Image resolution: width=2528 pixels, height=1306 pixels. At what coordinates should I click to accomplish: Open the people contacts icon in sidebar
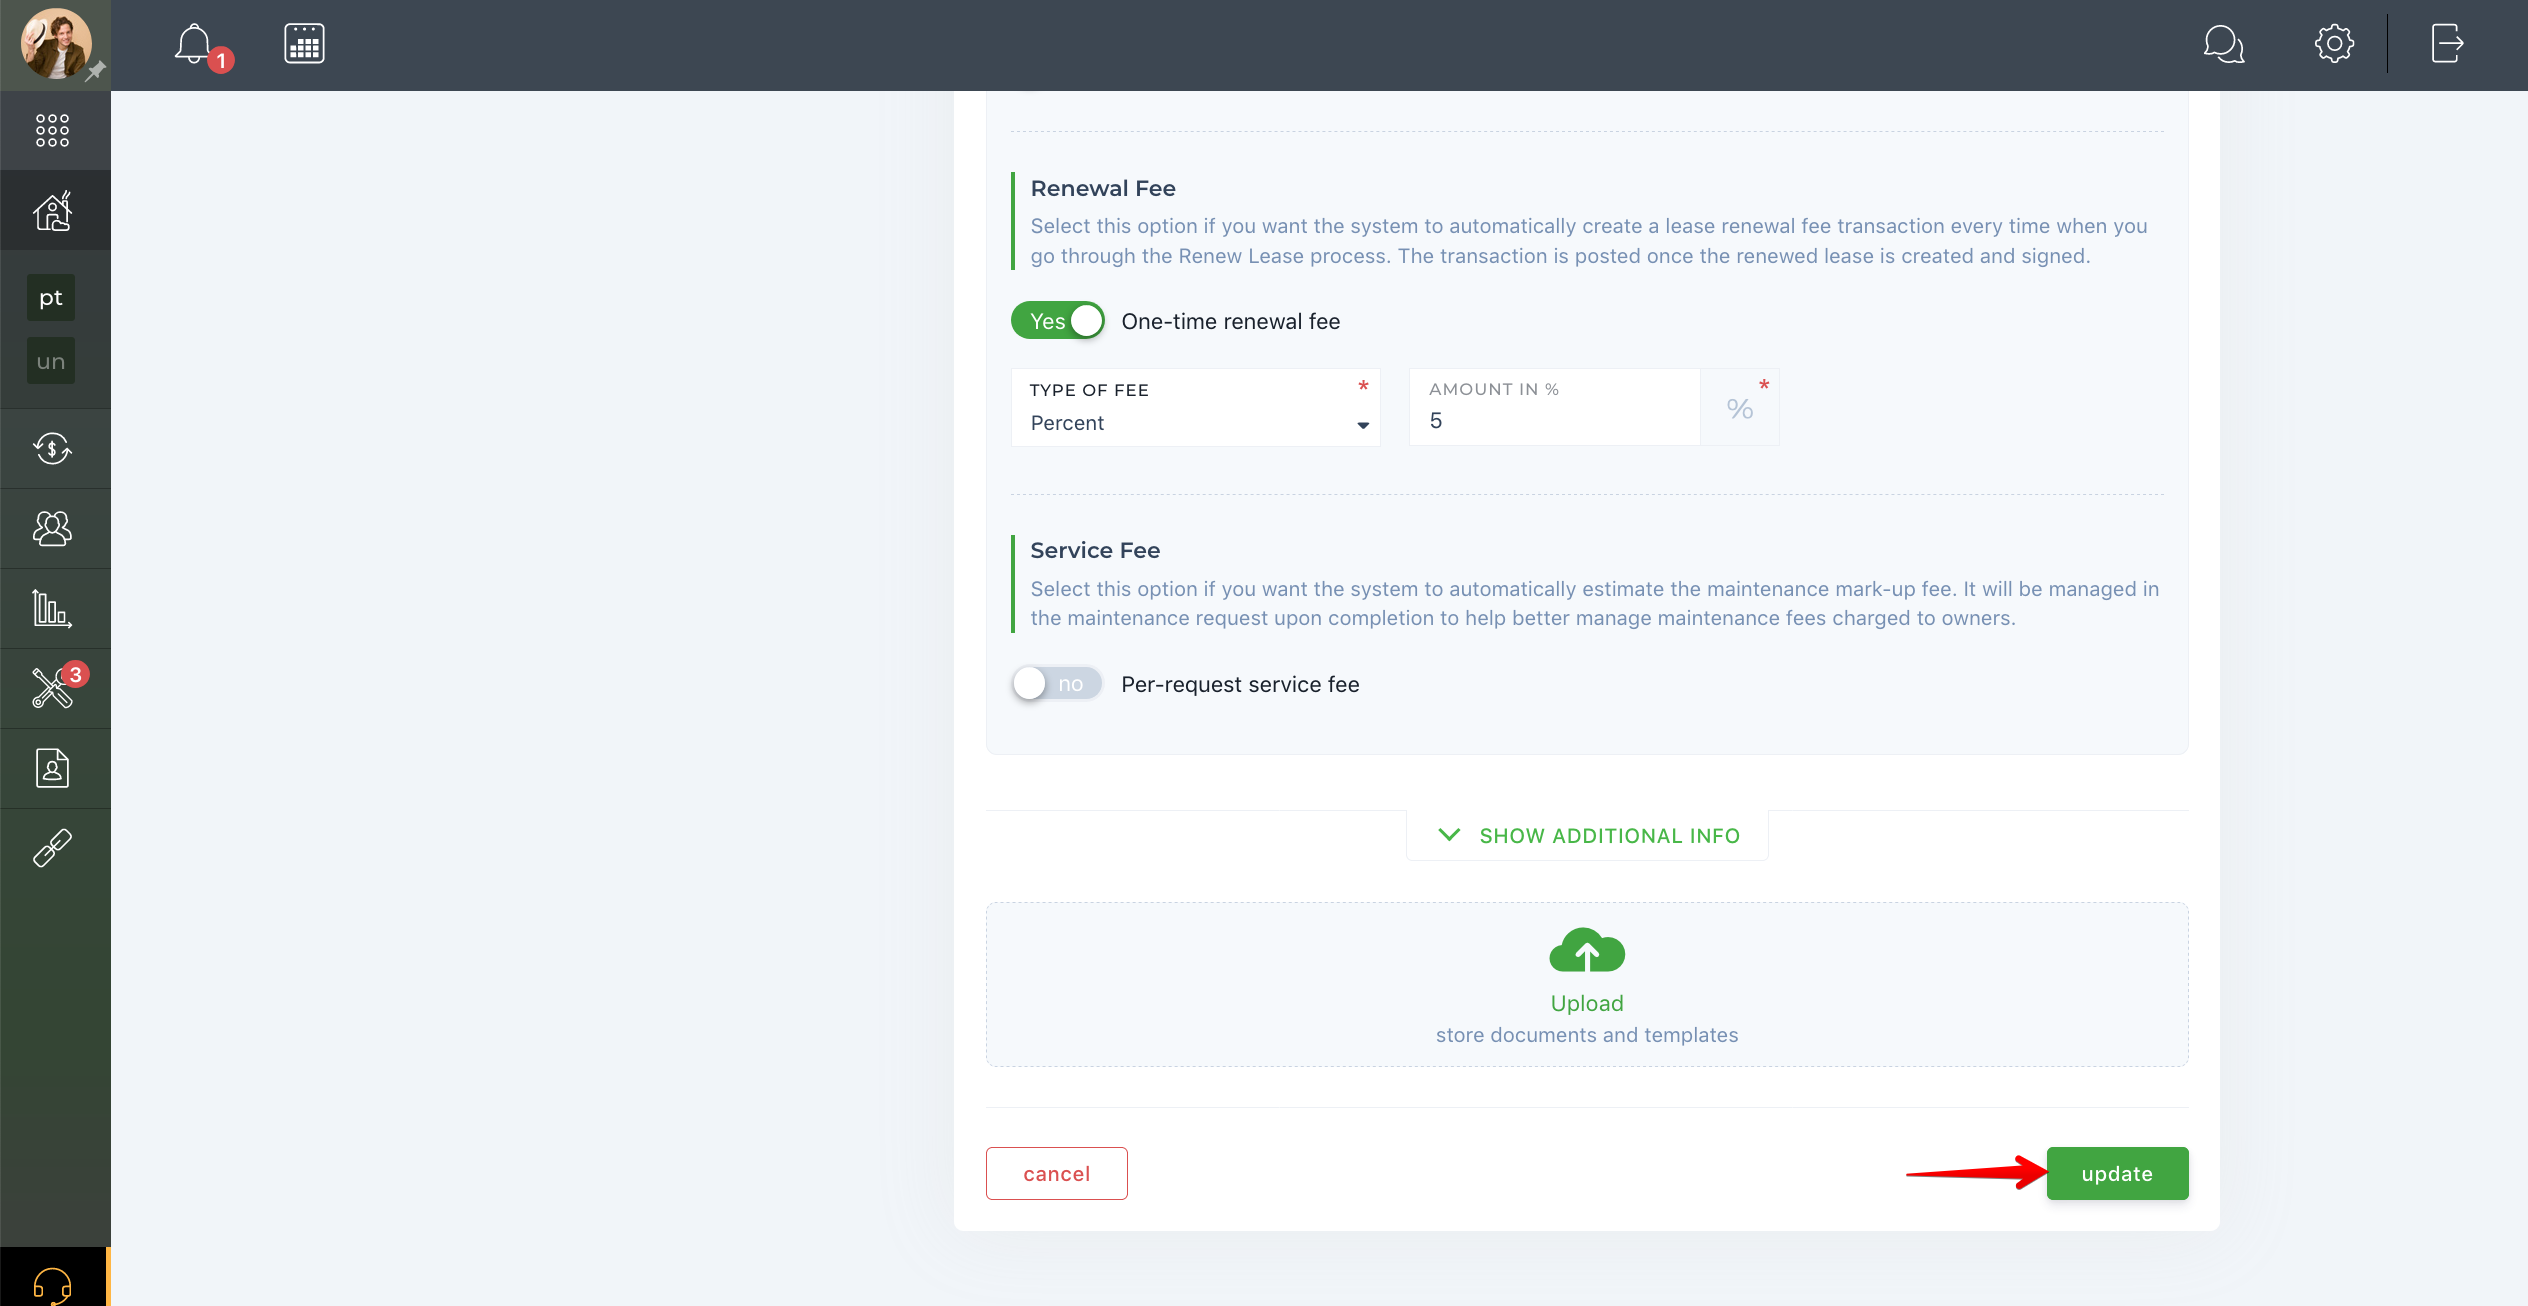(53, 528)
